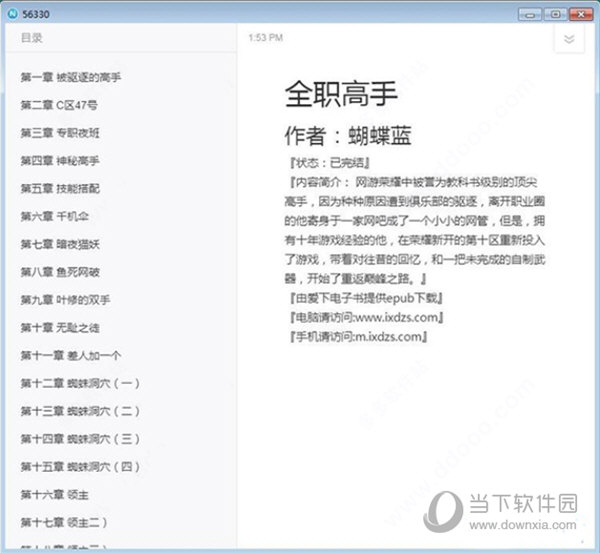The image size is (600, 553).
Task: Select chapter 第七章 暗夜猫妖
Action: pyautogui.click(x=60, y=244)
